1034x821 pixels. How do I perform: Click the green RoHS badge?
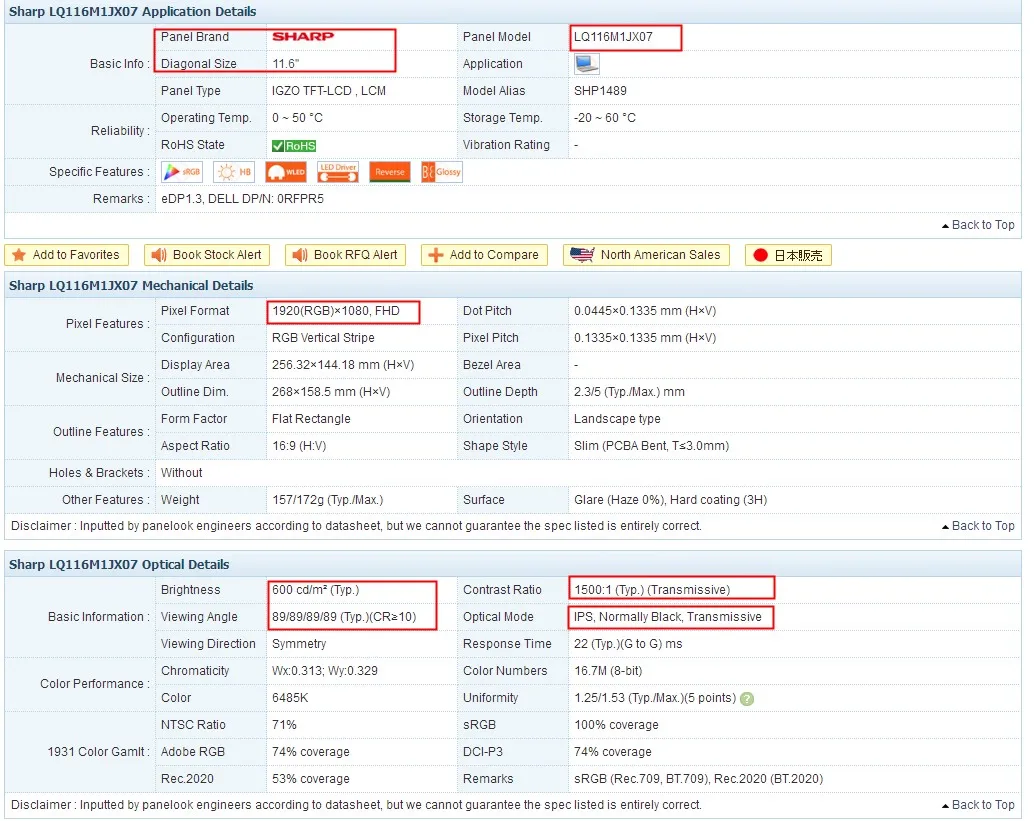294,146
